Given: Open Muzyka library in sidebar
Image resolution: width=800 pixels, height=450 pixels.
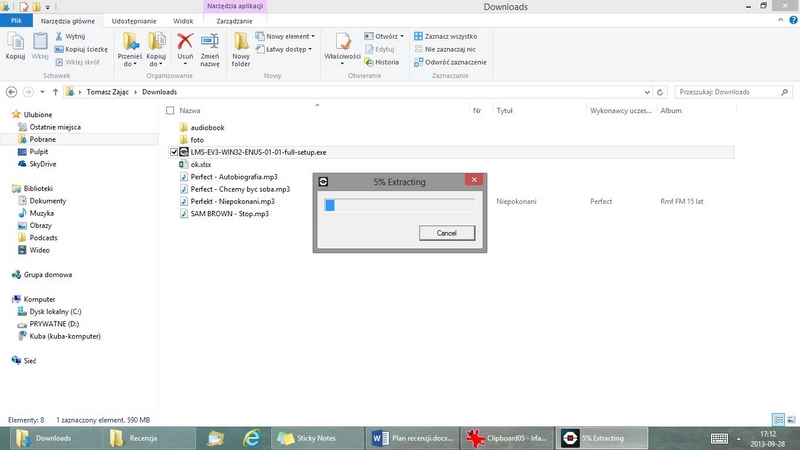Looking at the screenshot, I should click(x=41, y=213).
